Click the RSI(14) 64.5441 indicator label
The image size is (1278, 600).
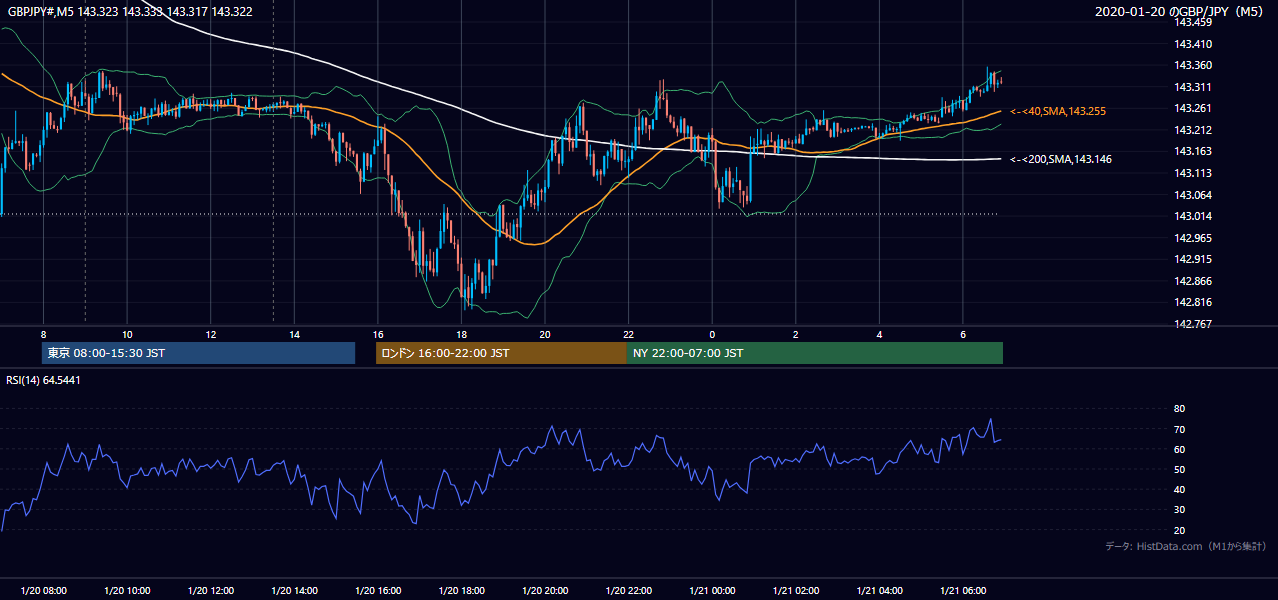[x=44, y=380]
